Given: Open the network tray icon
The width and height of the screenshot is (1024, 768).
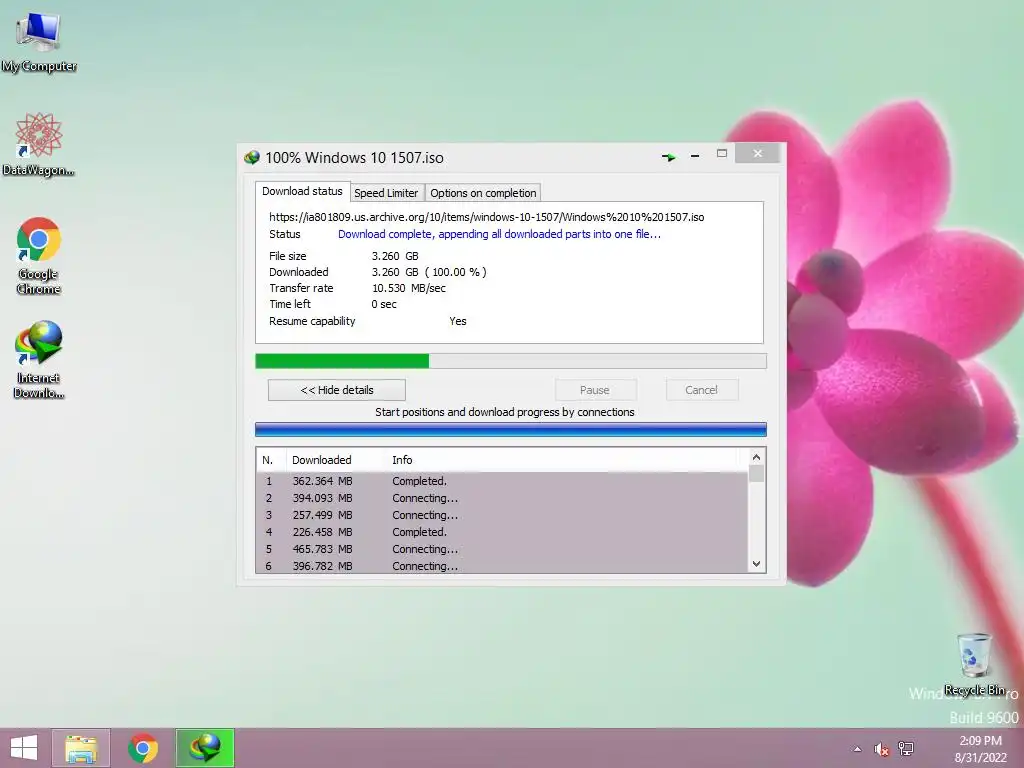Looking at the screenshot, I should click(906, 749).
